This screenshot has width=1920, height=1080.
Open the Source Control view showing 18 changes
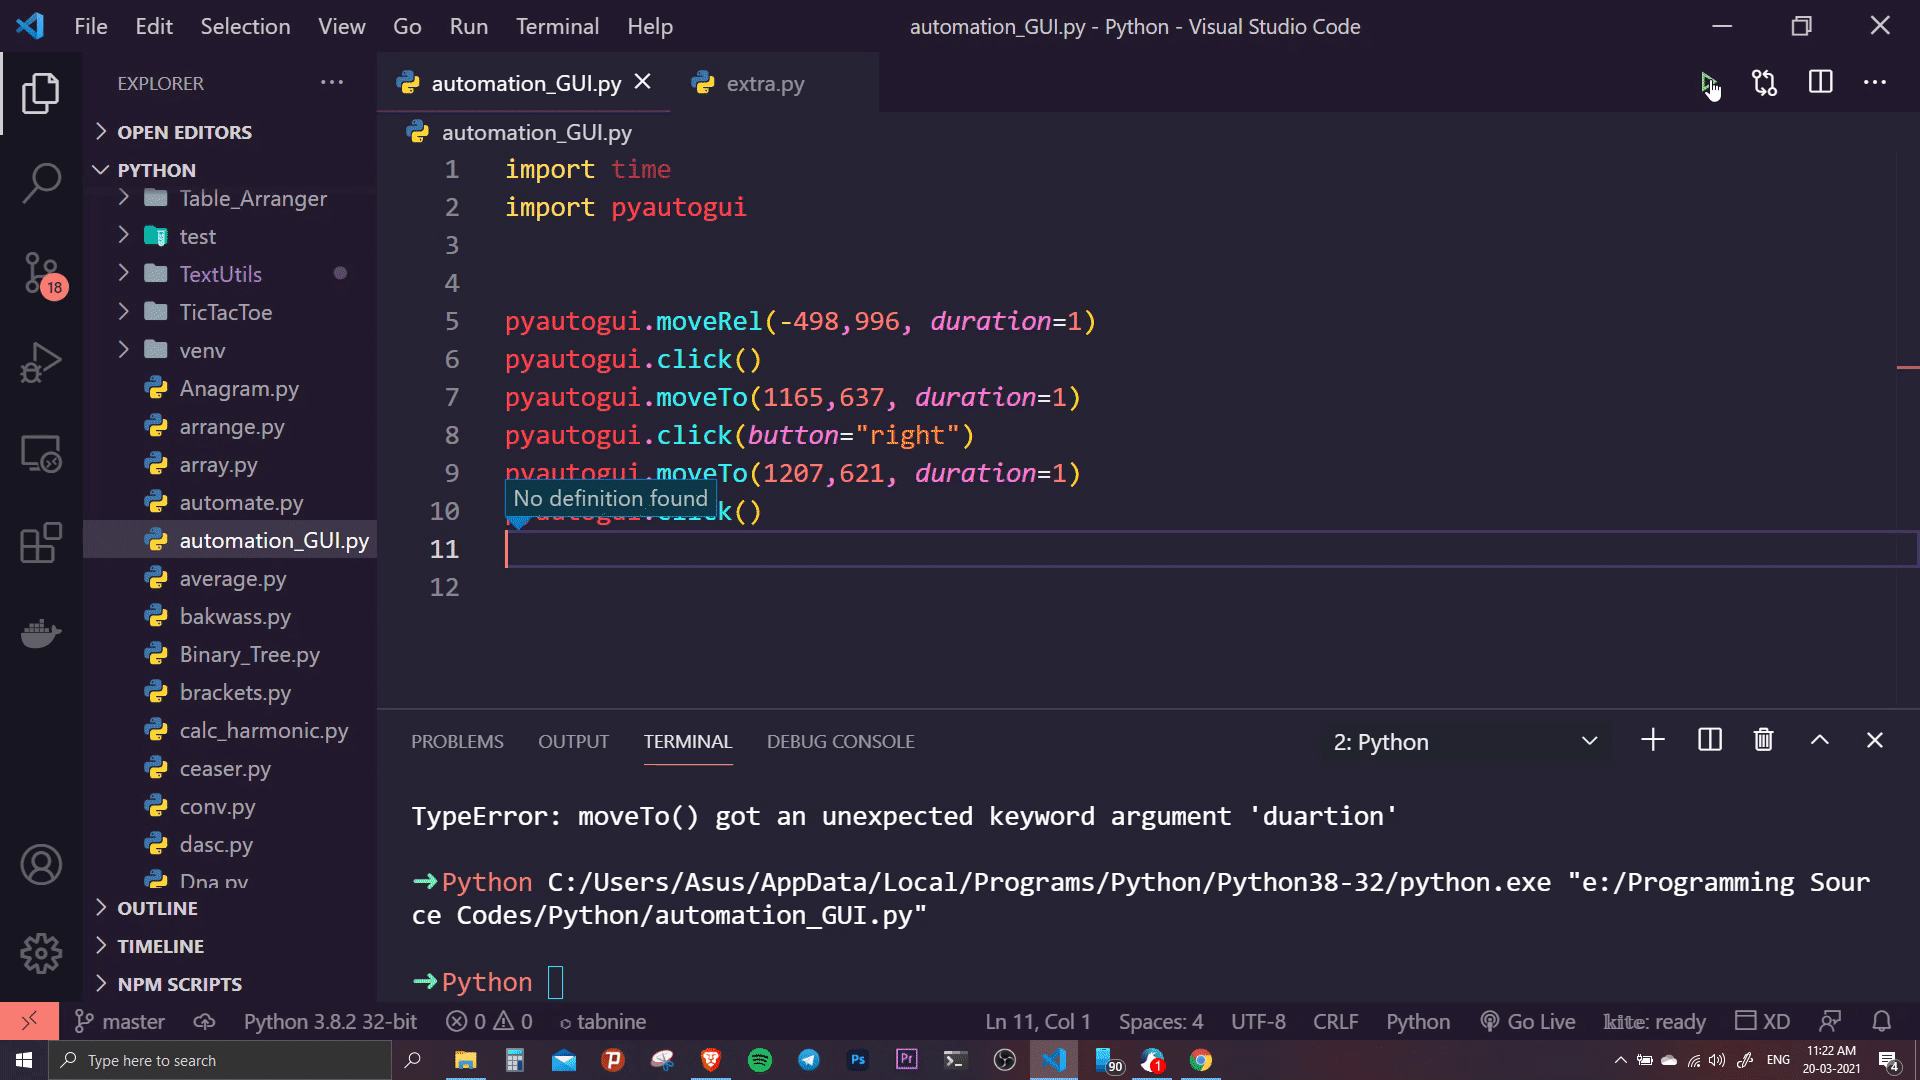(x=40, y=273)
